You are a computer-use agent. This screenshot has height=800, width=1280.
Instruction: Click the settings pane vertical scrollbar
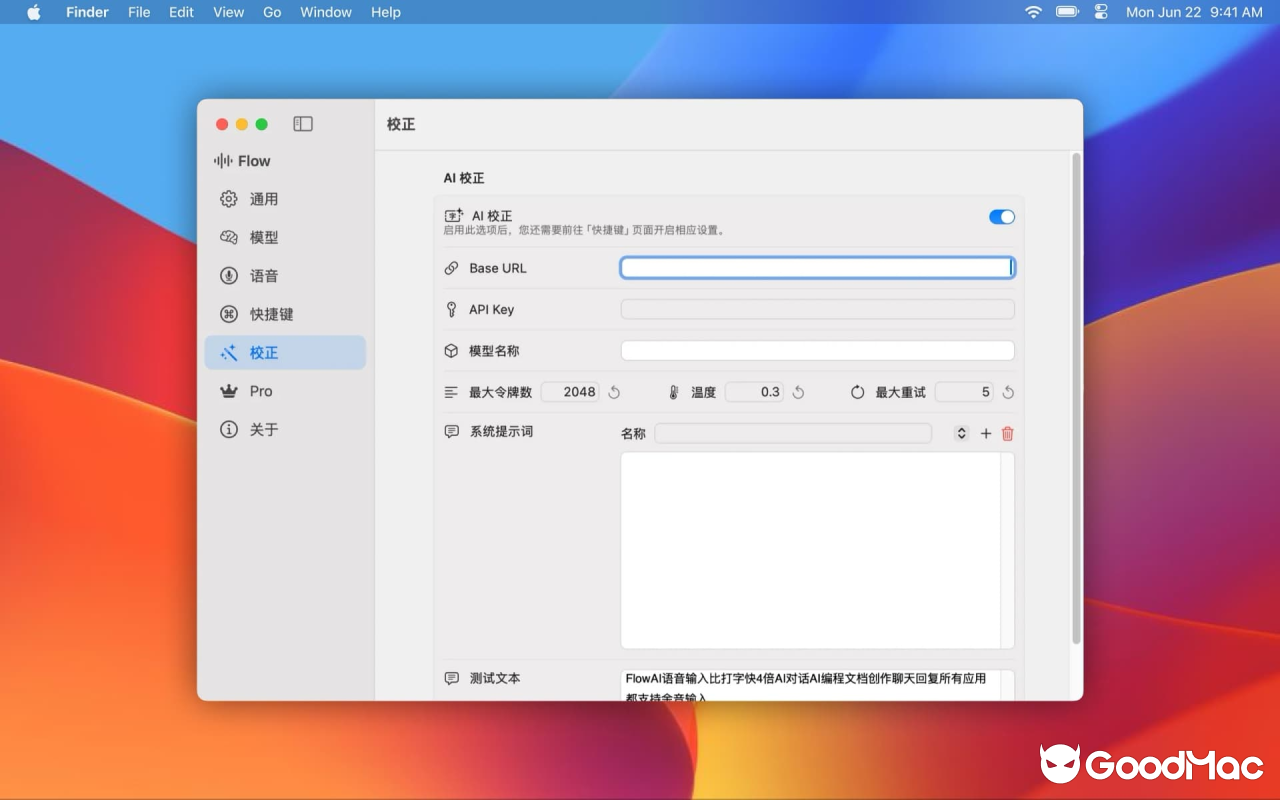point(1076,398)
